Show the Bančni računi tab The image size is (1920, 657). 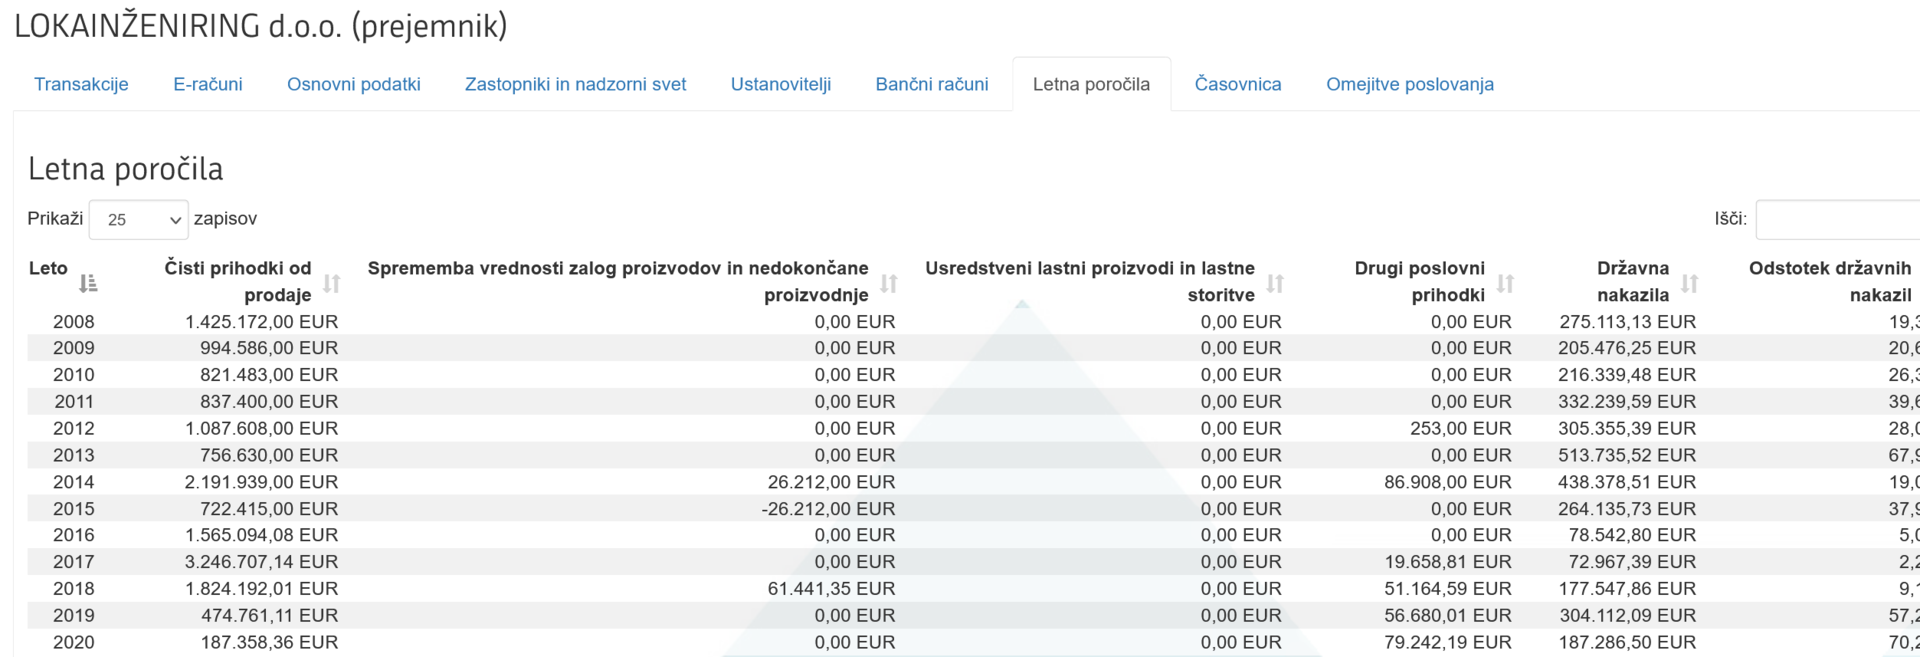pyautogui.click(x=932, y=84)
